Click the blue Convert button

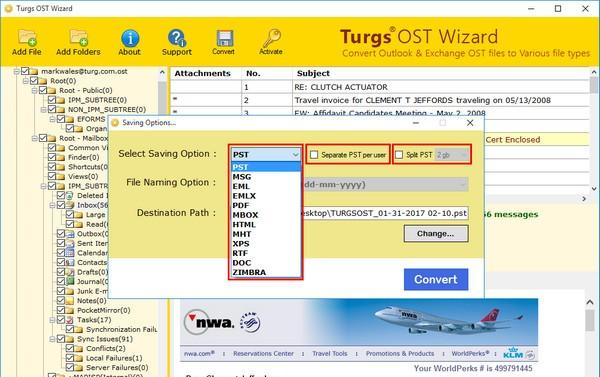tap(436, 279)
